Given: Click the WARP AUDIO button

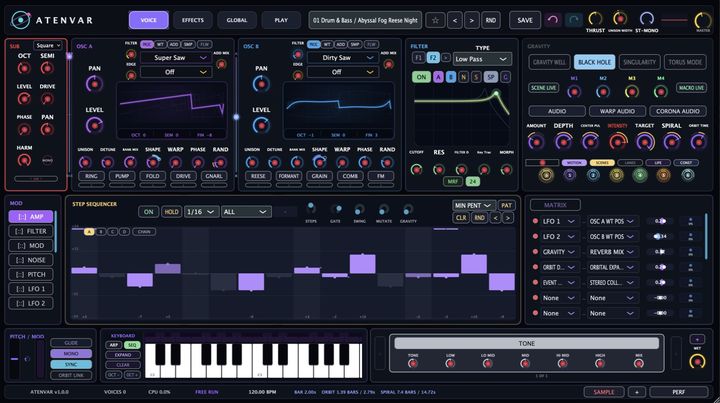Looking at the screenshot, I should (617, 111).
